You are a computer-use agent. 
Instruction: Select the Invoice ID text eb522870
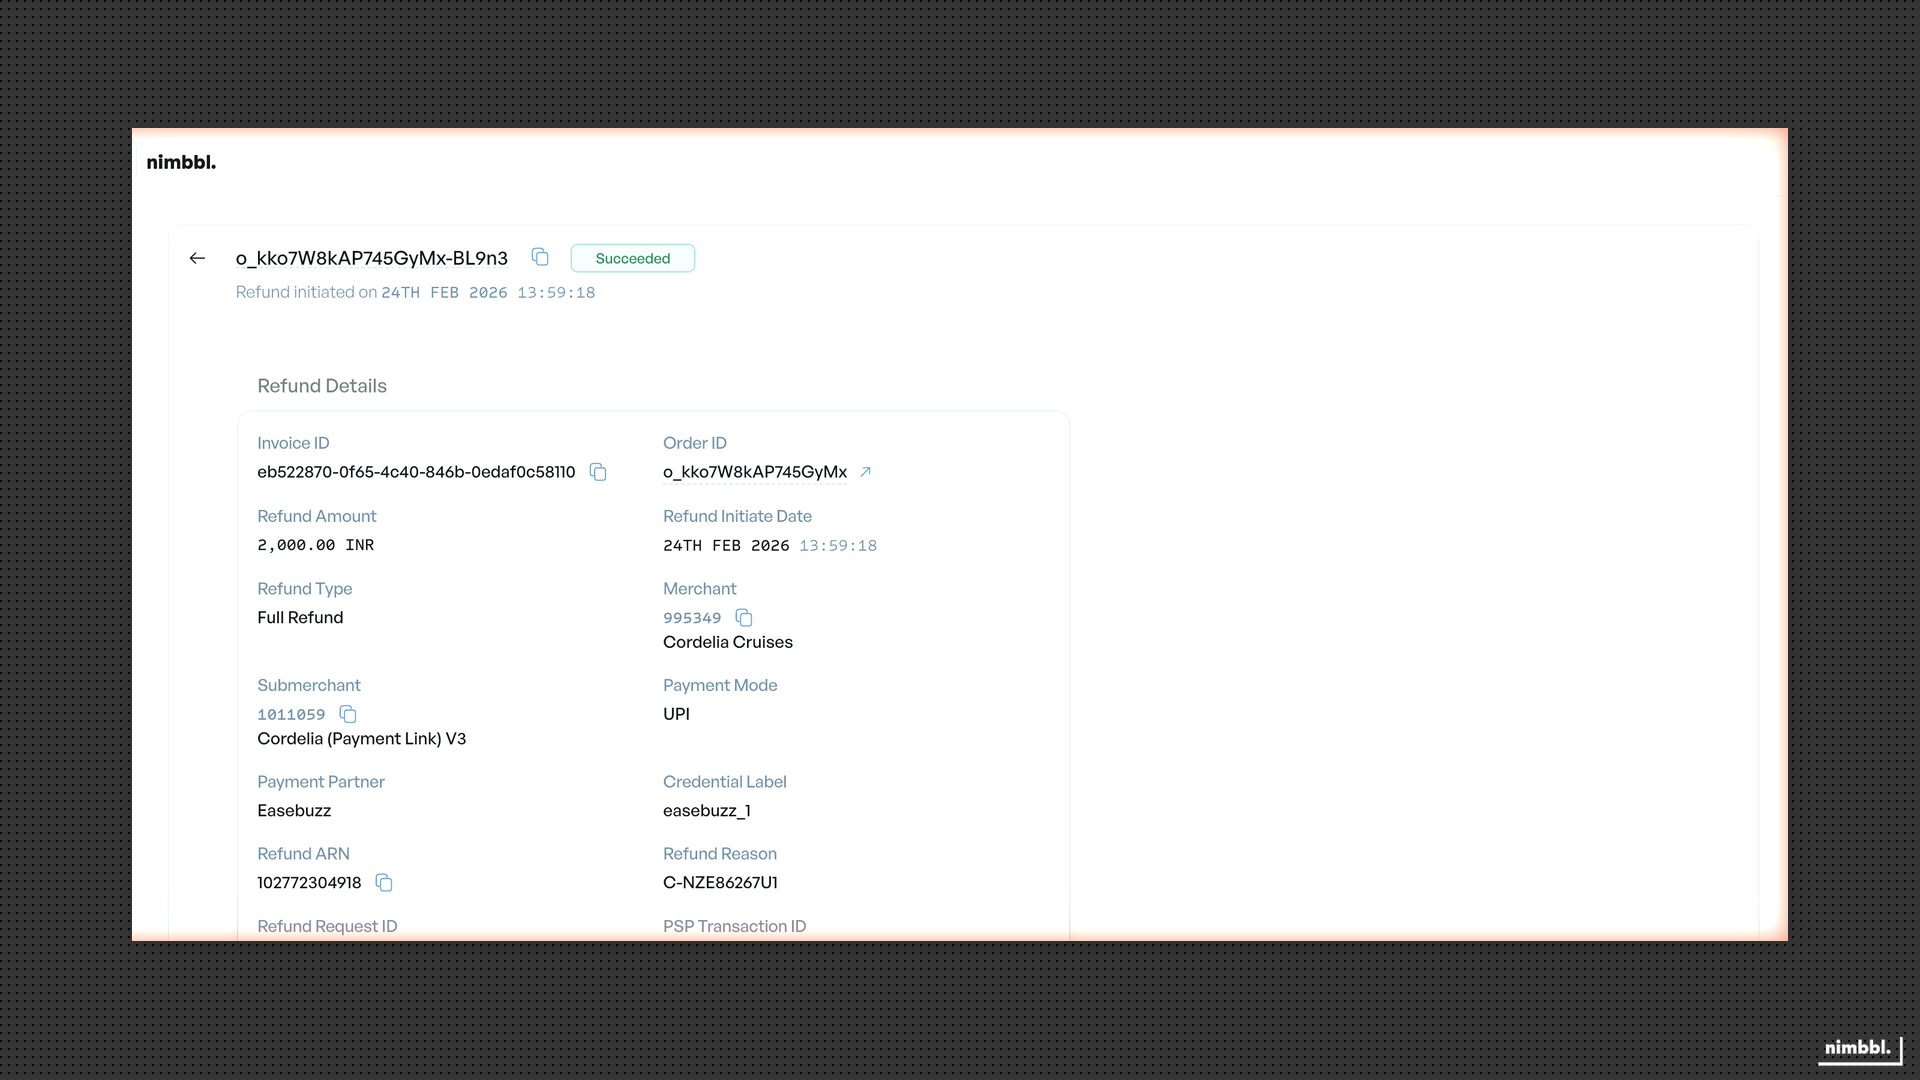click(x=415, y=472)
